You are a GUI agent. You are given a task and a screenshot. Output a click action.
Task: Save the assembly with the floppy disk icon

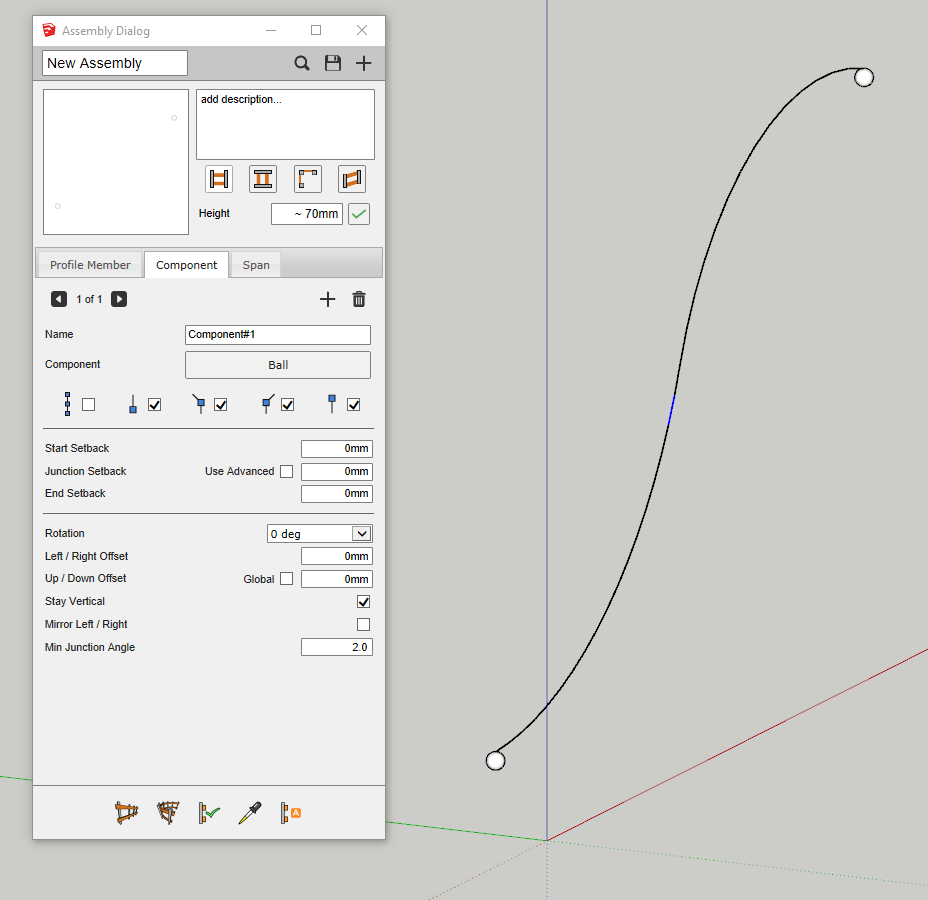tap(333, 63)
